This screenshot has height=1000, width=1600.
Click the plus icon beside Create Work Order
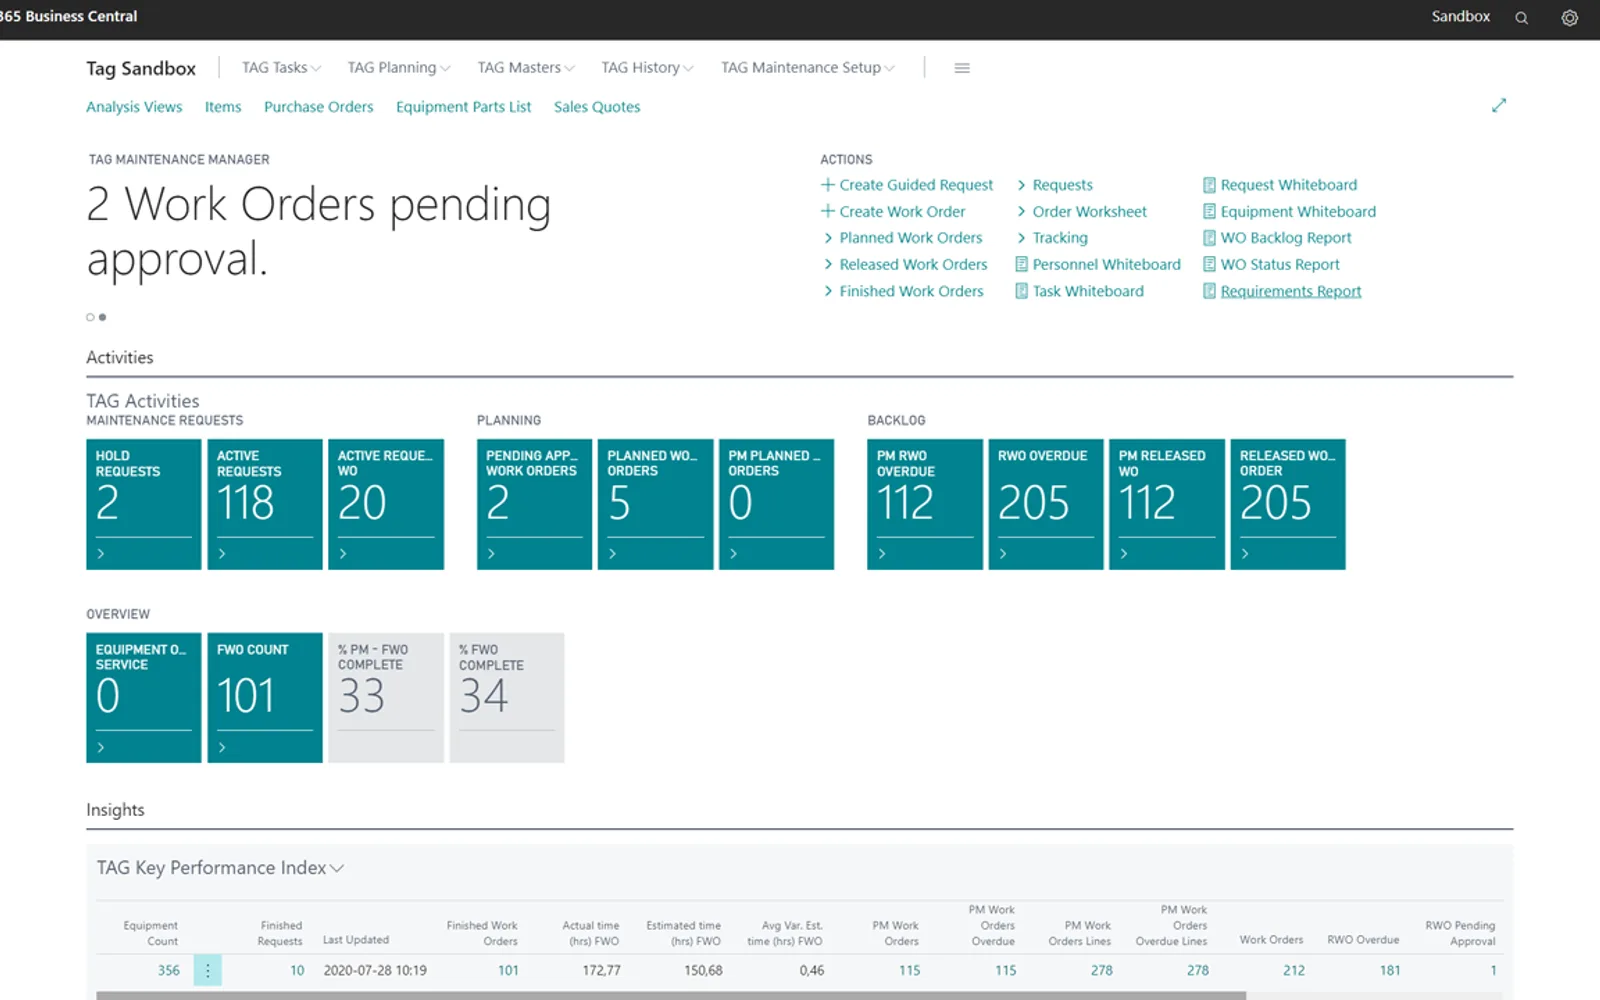coord(828,211)
